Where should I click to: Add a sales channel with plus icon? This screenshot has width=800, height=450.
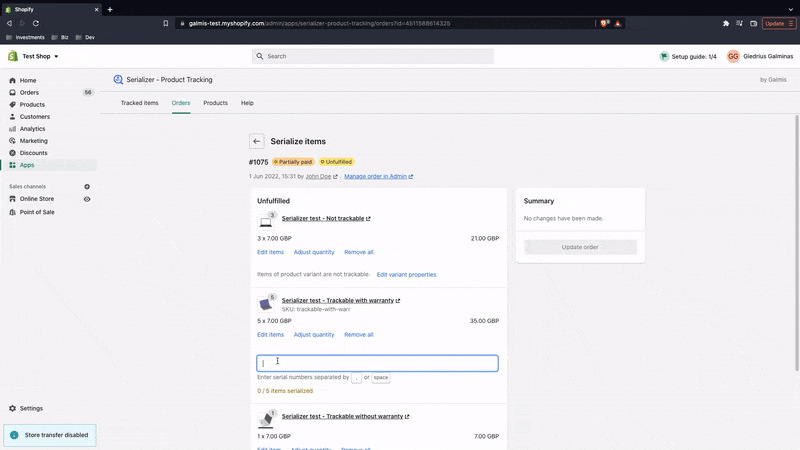click(87, 187)
